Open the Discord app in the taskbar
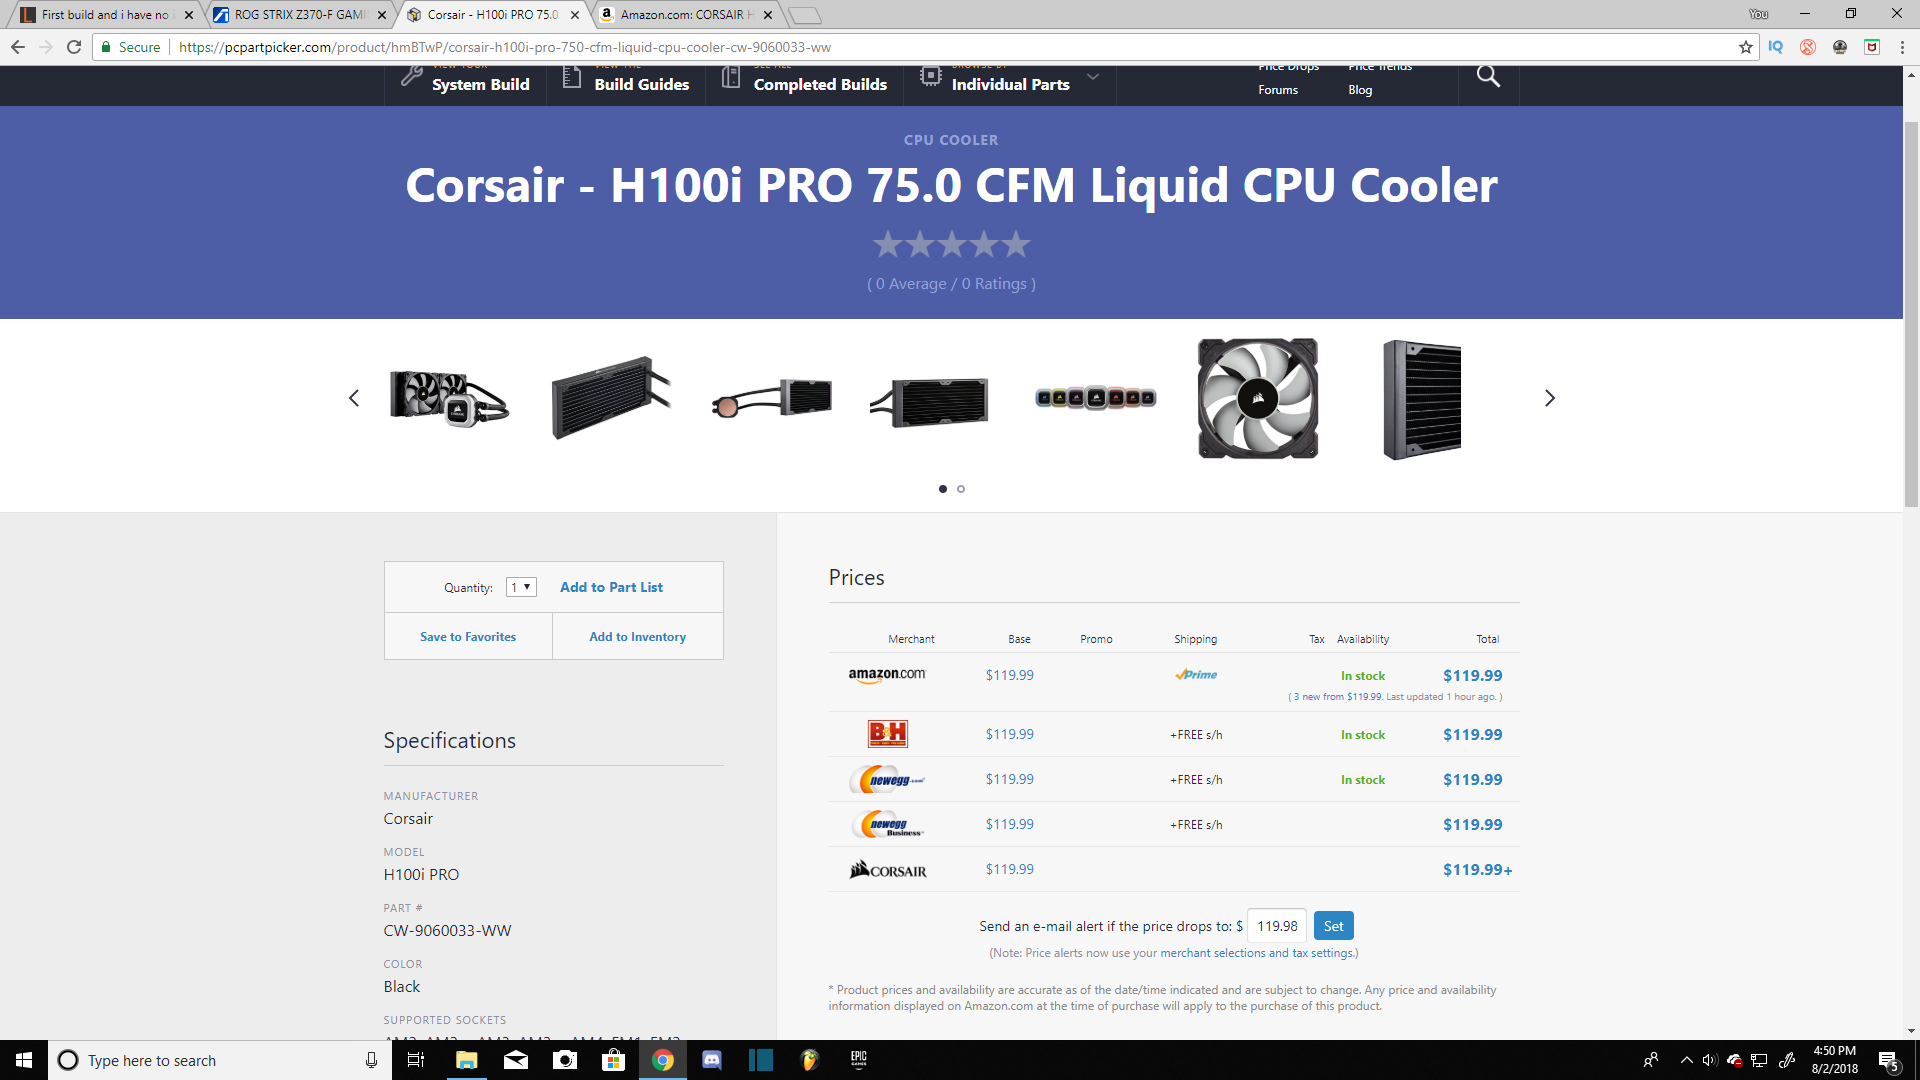Image resolution: width=1920 pixels, height=1080 pixels. tap(712, 1060)
